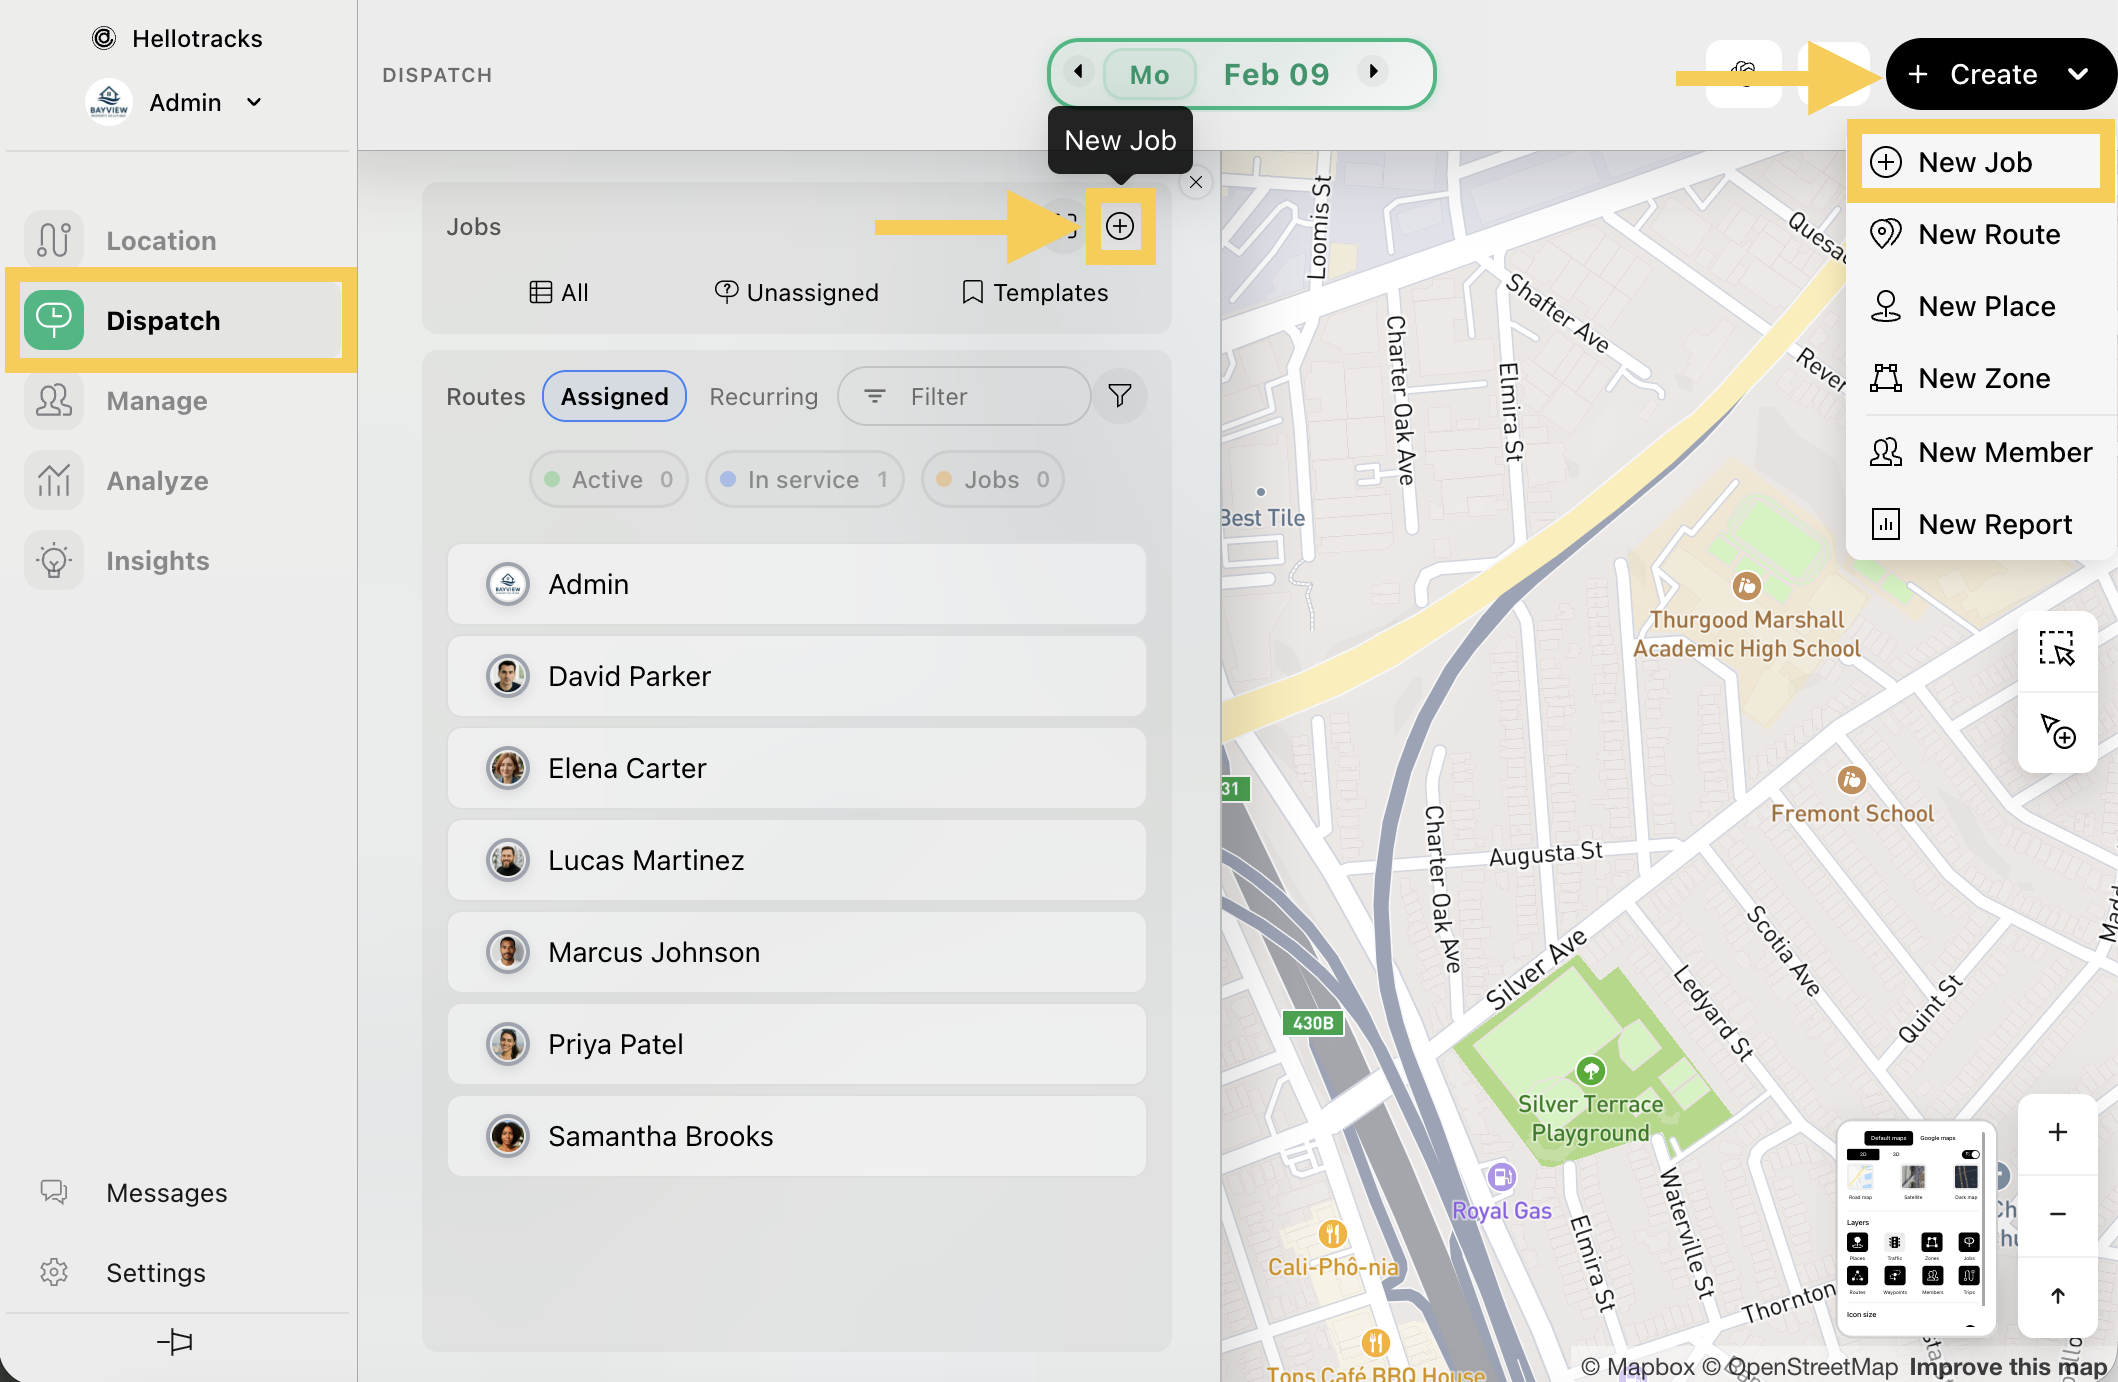
Task: Expand the Admin account dropdown
Action: [x=254, y=102]
